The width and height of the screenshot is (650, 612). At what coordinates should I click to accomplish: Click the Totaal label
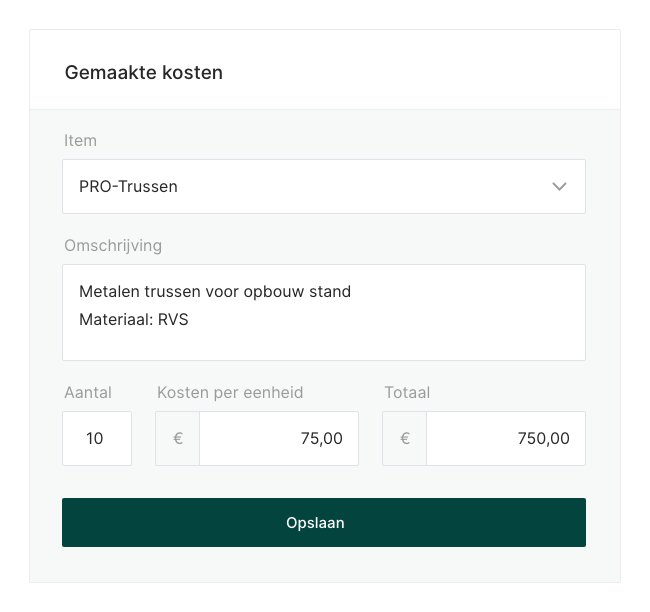(407, 393)
